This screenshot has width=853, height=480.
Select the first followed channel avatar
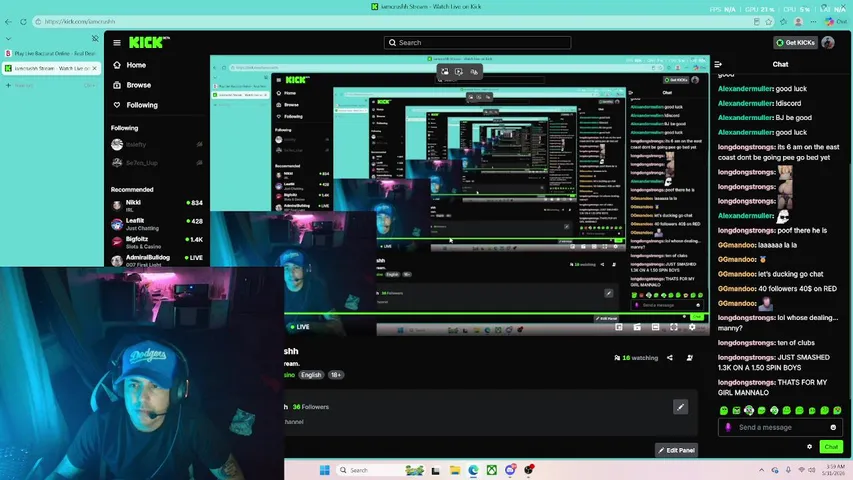117,144
